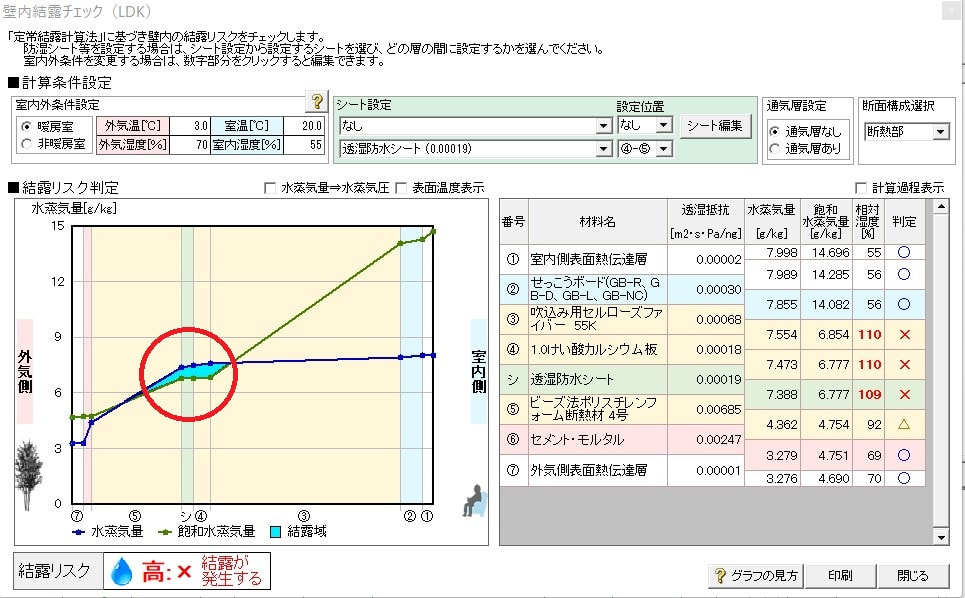
Task: Close the 壁内結露チェック window
Action: coord(953,10)
